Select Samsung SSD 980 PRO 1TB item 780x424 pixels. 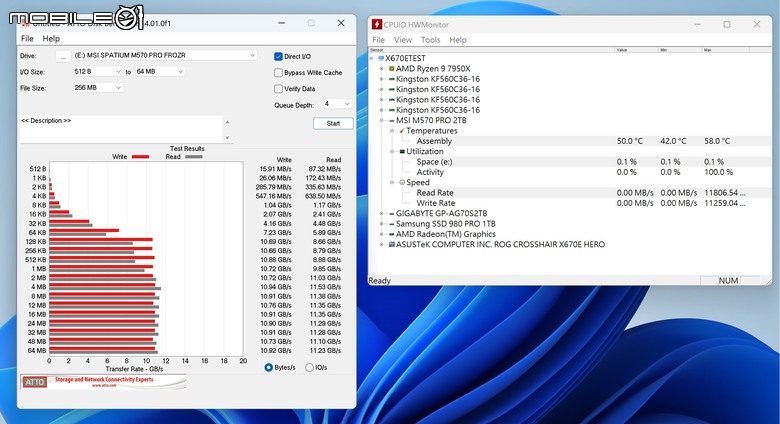click(445, 224)
